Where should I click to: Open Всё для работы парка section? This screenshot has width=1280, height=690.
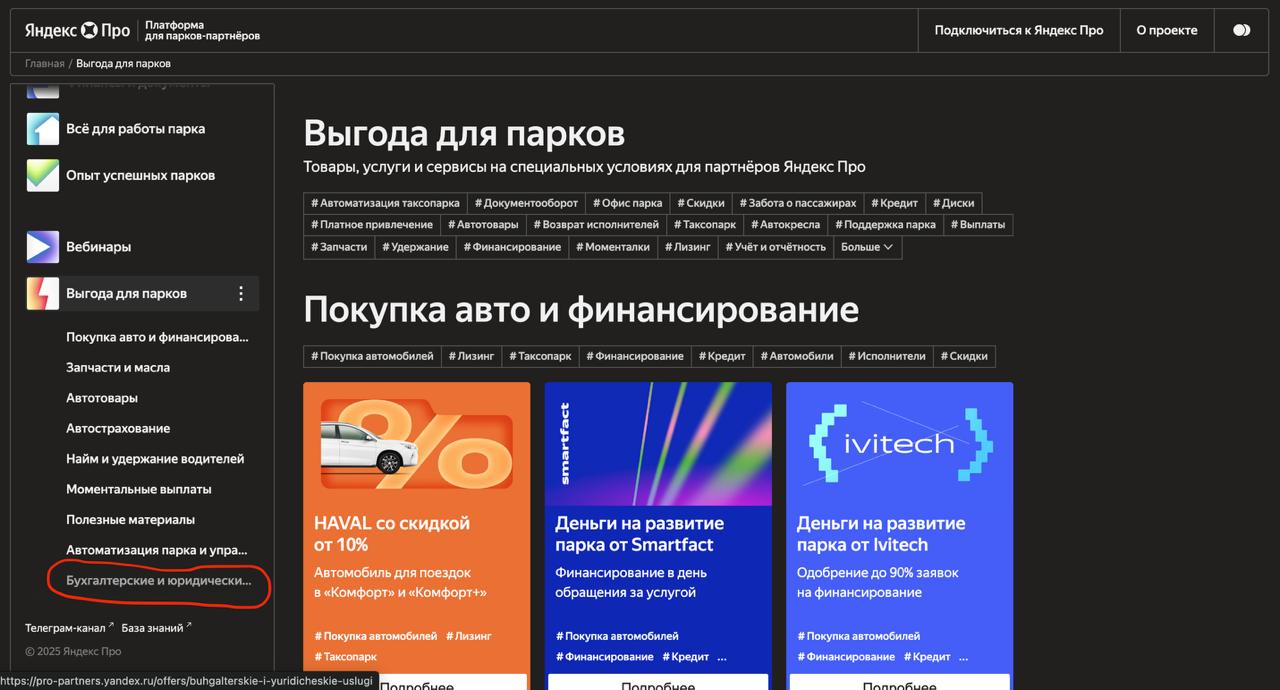click(136, 129)
